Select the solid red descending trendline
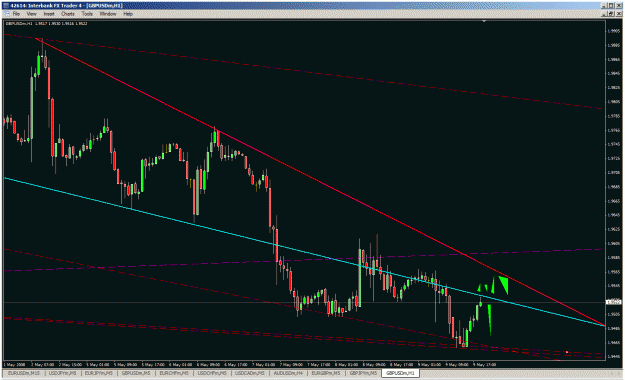The height and width of the screenshot is (380, 625). (x=319, y=181)
